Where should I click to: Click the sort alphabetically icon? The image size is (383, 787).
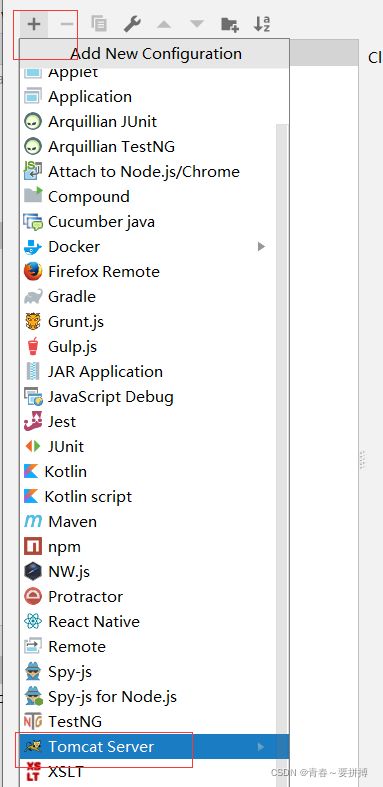[262, 24]
